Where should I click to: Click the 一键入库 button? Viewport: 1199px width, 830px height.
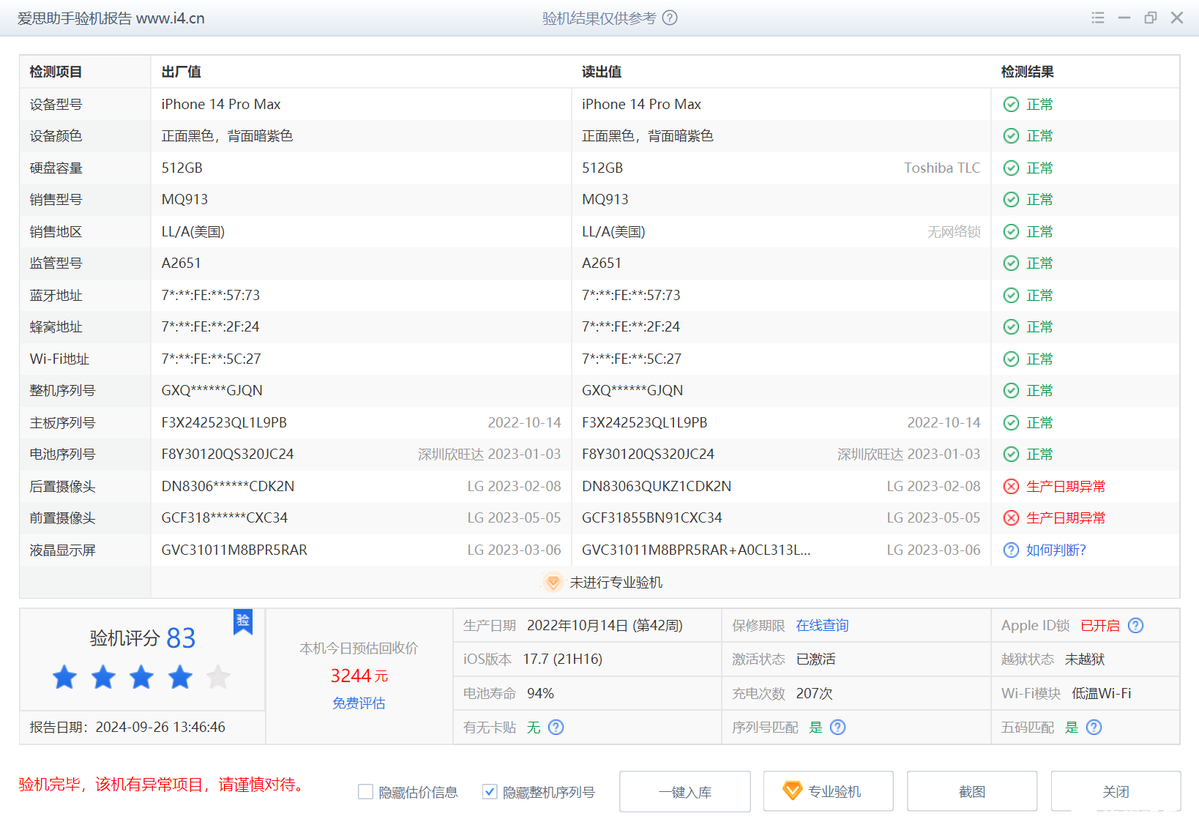(685, 792)
